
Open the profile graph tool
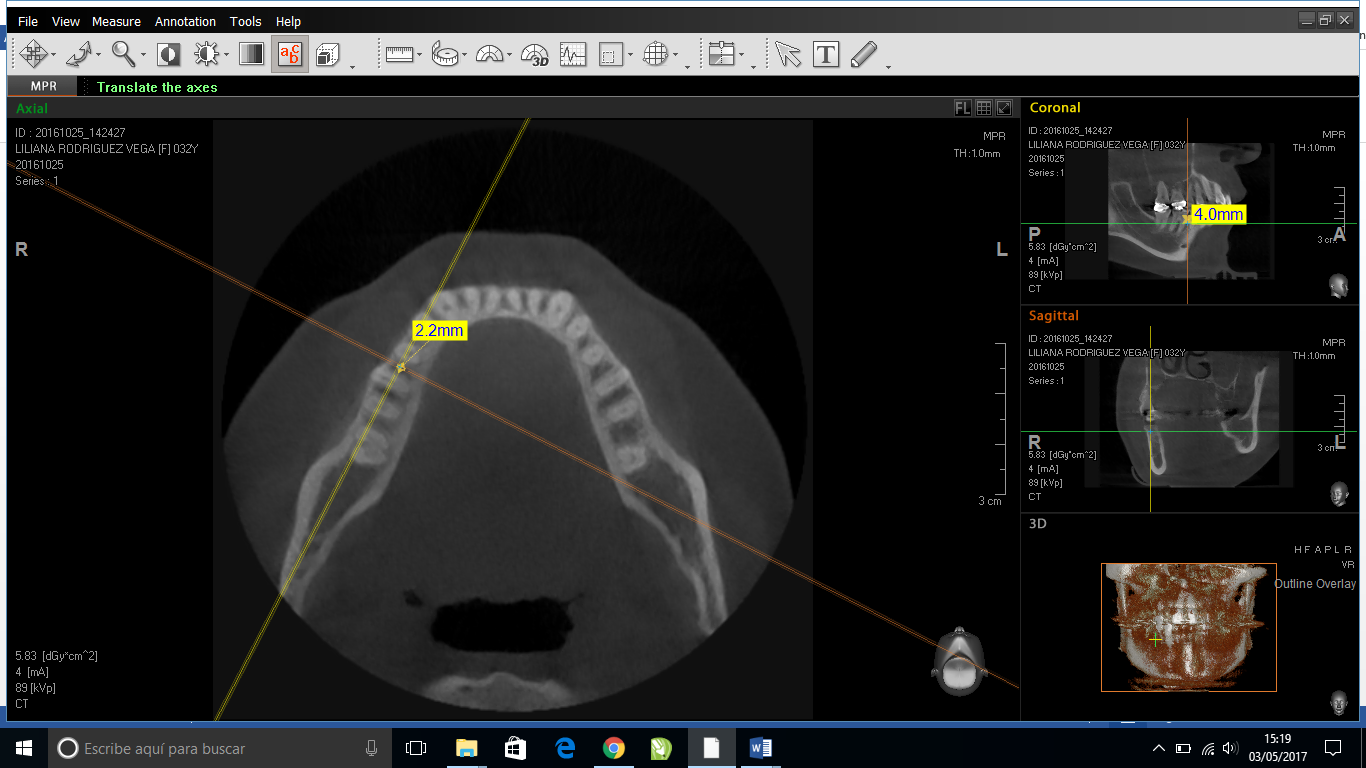point(573,55)
